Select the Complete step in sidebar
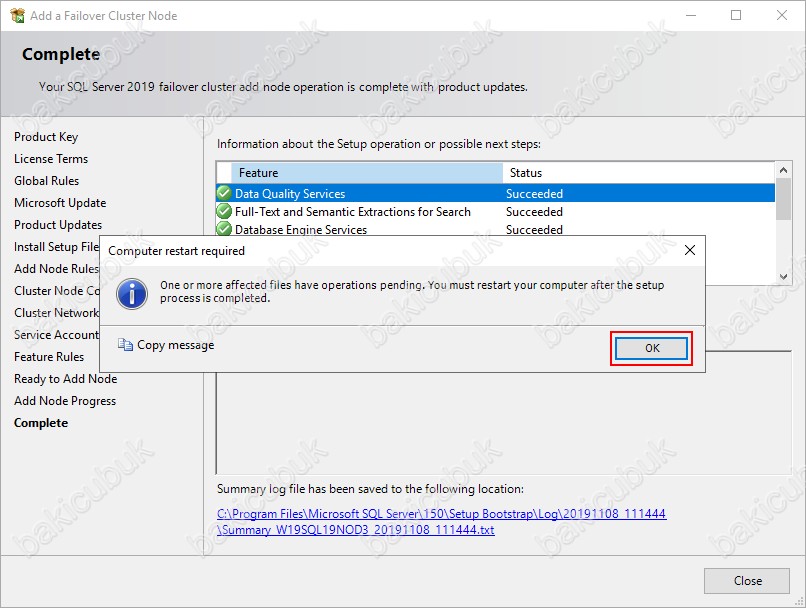Image resolution: width=806 pixels, height=608 pixels. (x=41, y=423)
